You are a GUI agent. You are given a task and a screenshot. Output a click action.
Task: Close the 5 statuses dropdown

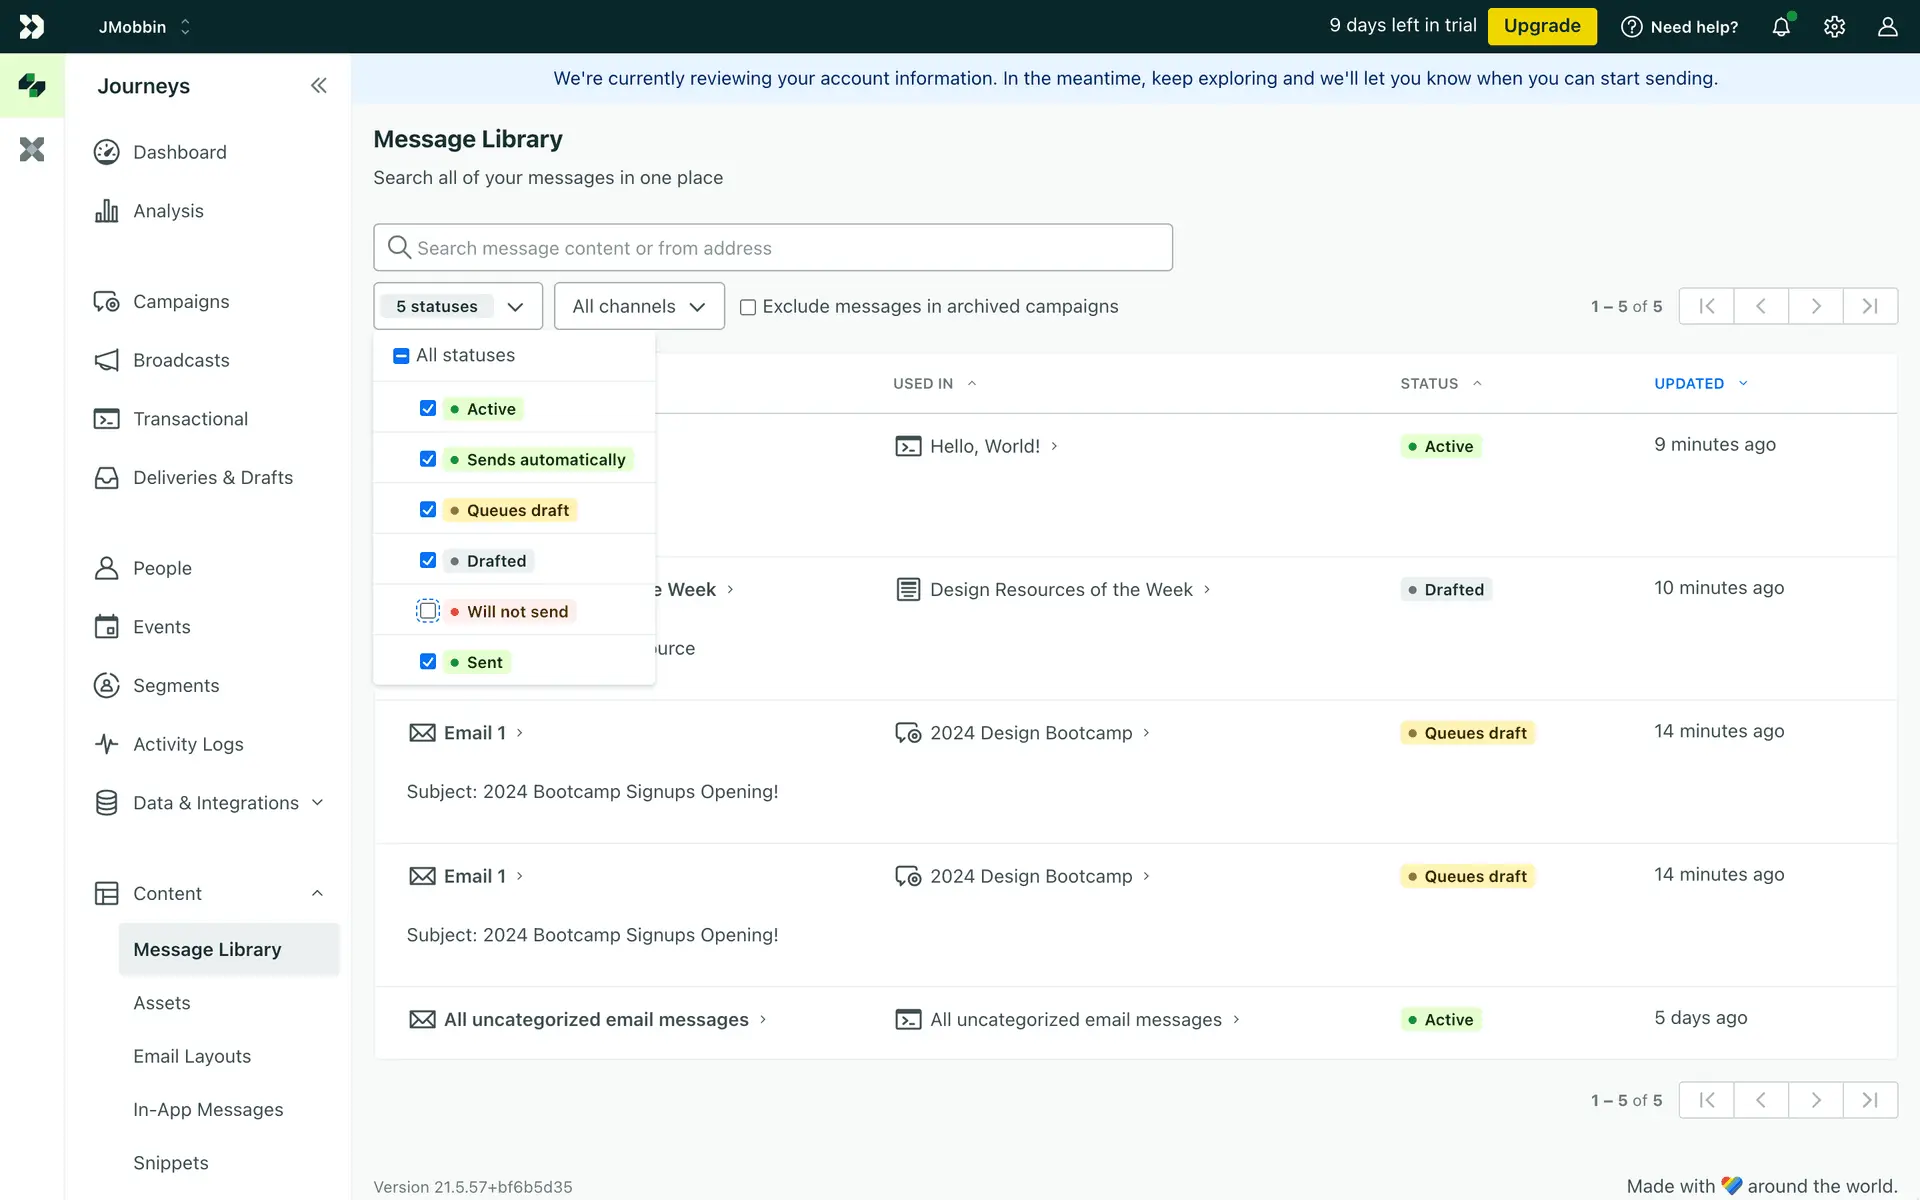[x=458, y=306]
